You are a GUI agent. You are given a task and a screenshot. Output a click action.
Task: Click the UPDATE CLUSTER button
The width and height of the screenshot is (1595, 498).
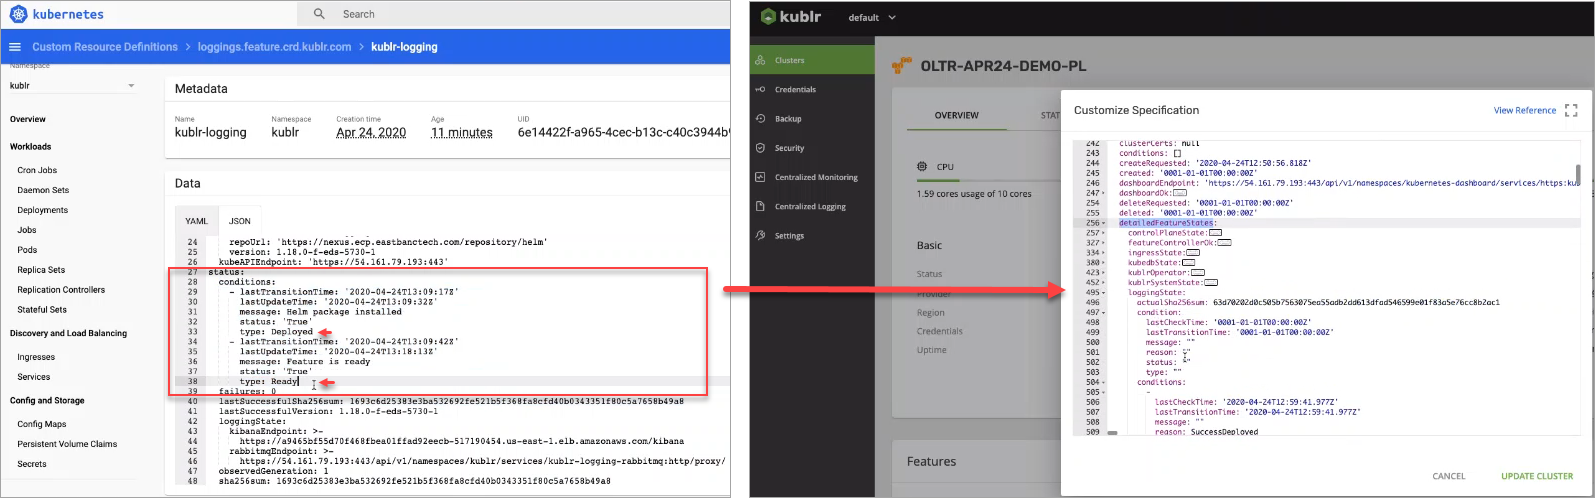[x=1537, y=476]
